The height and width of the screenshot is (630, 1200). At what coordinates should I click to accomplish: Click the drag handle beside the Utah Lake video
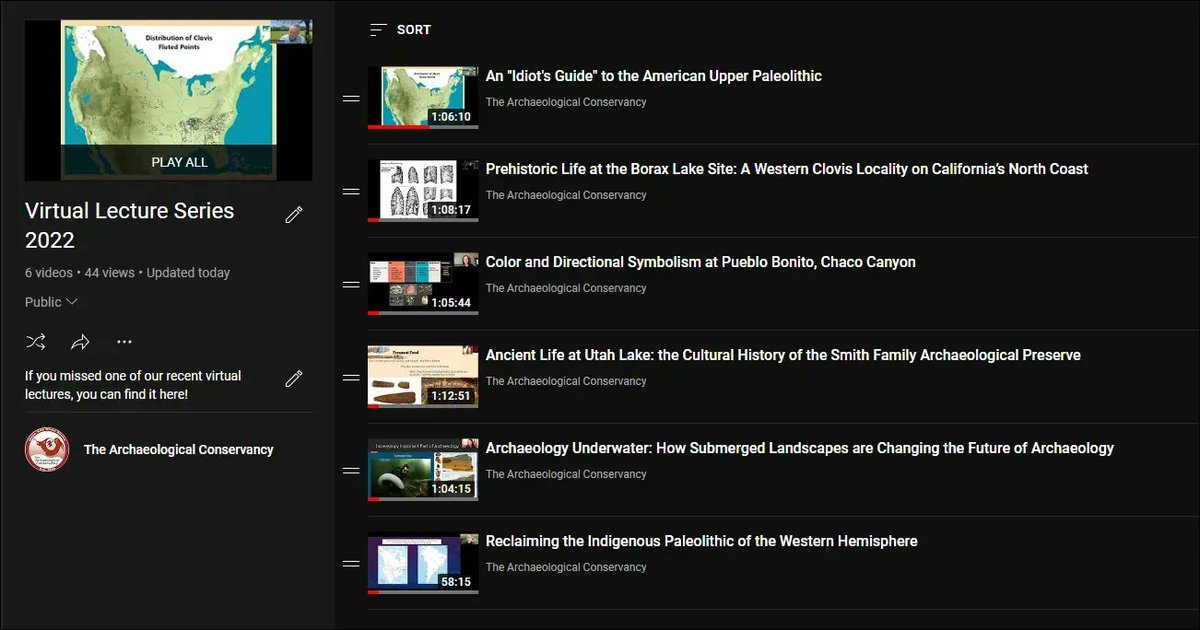[x=350, y=376]
